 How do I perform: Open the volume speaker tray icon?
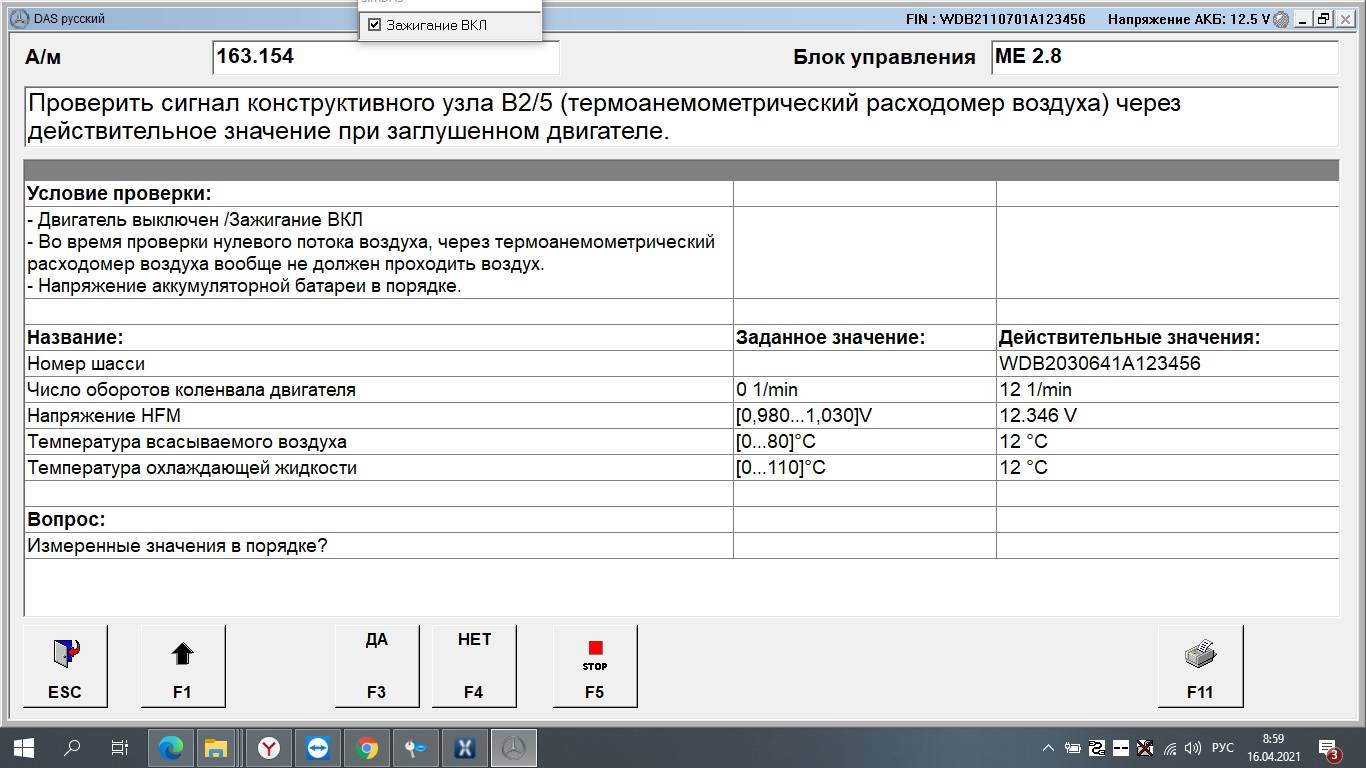click(x=1193, y=747)
